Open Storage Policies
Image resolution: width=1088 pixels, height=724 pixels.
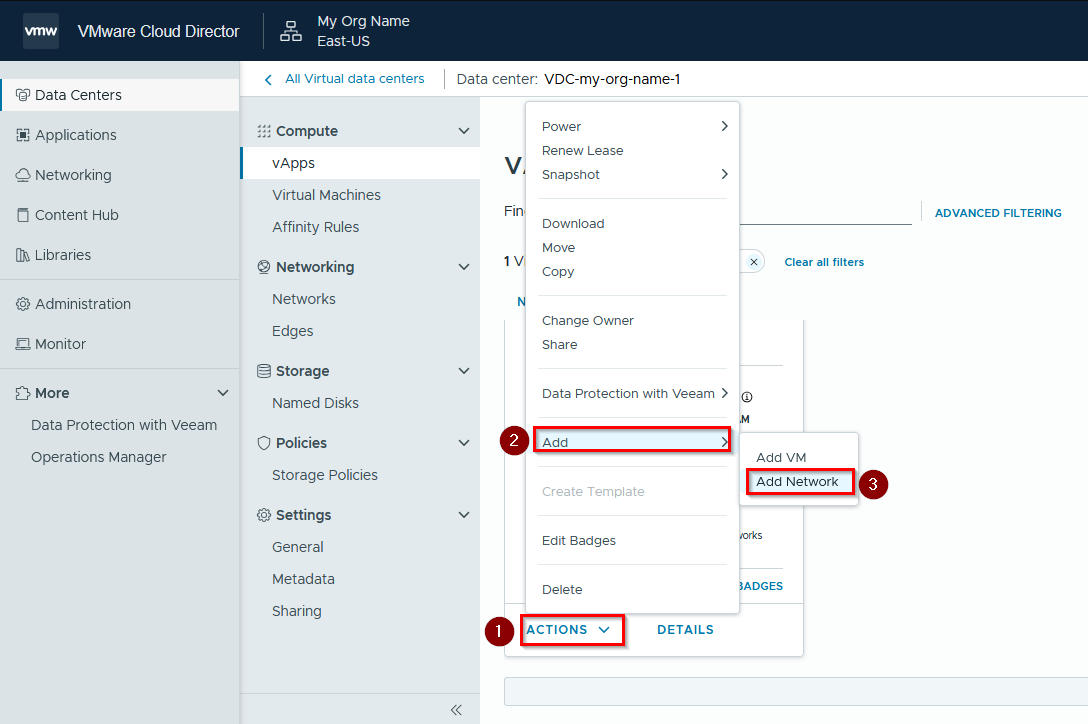pos(325,475)
